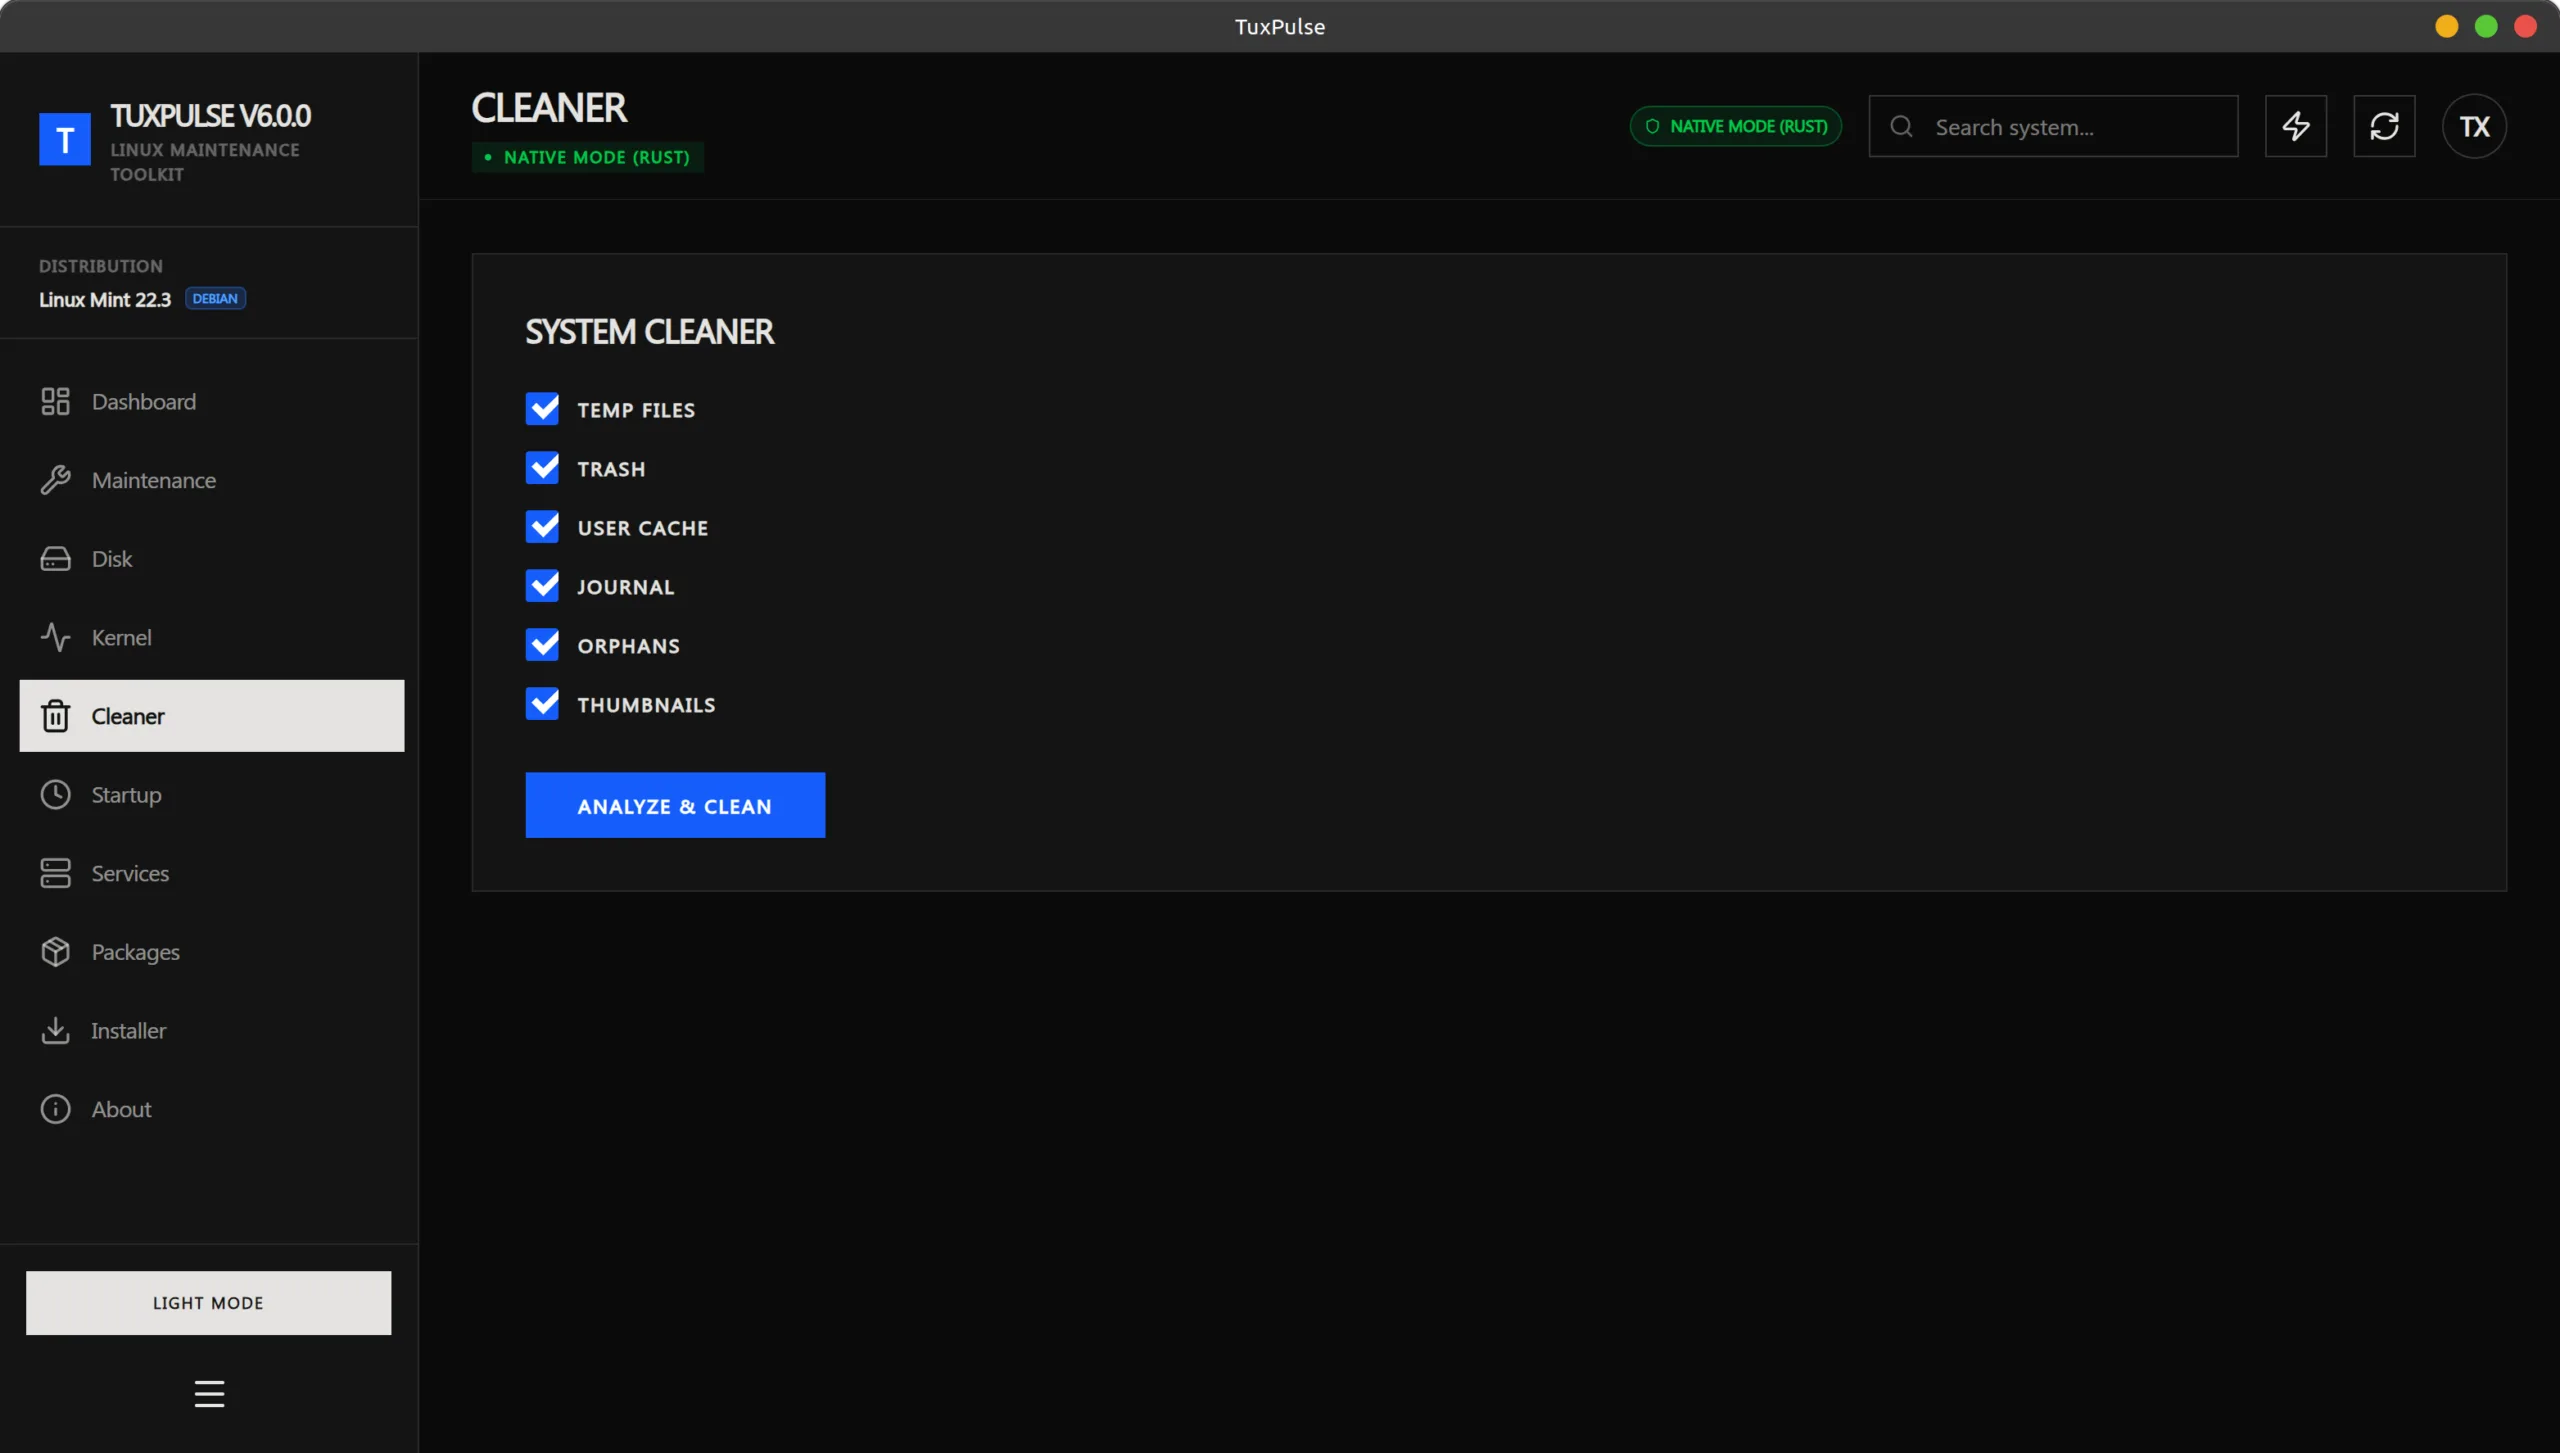The height and width of the screenshot is (1453, 2560).
Task: Open Startup section with clock icon
Action: click(126, 795)
